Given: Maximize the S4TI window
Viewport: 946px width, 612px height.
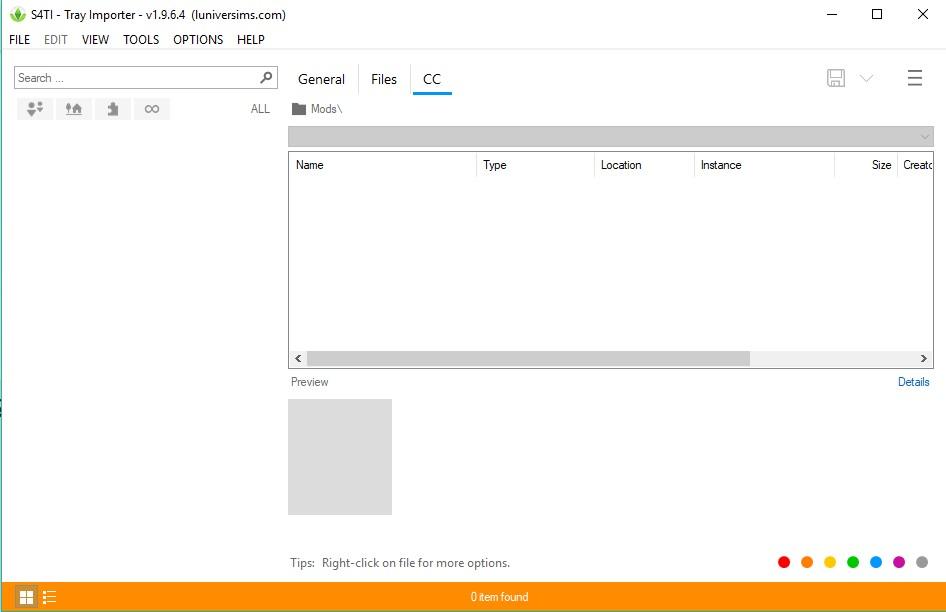Looking at the screenshot, I should click(x=877, y=14).
